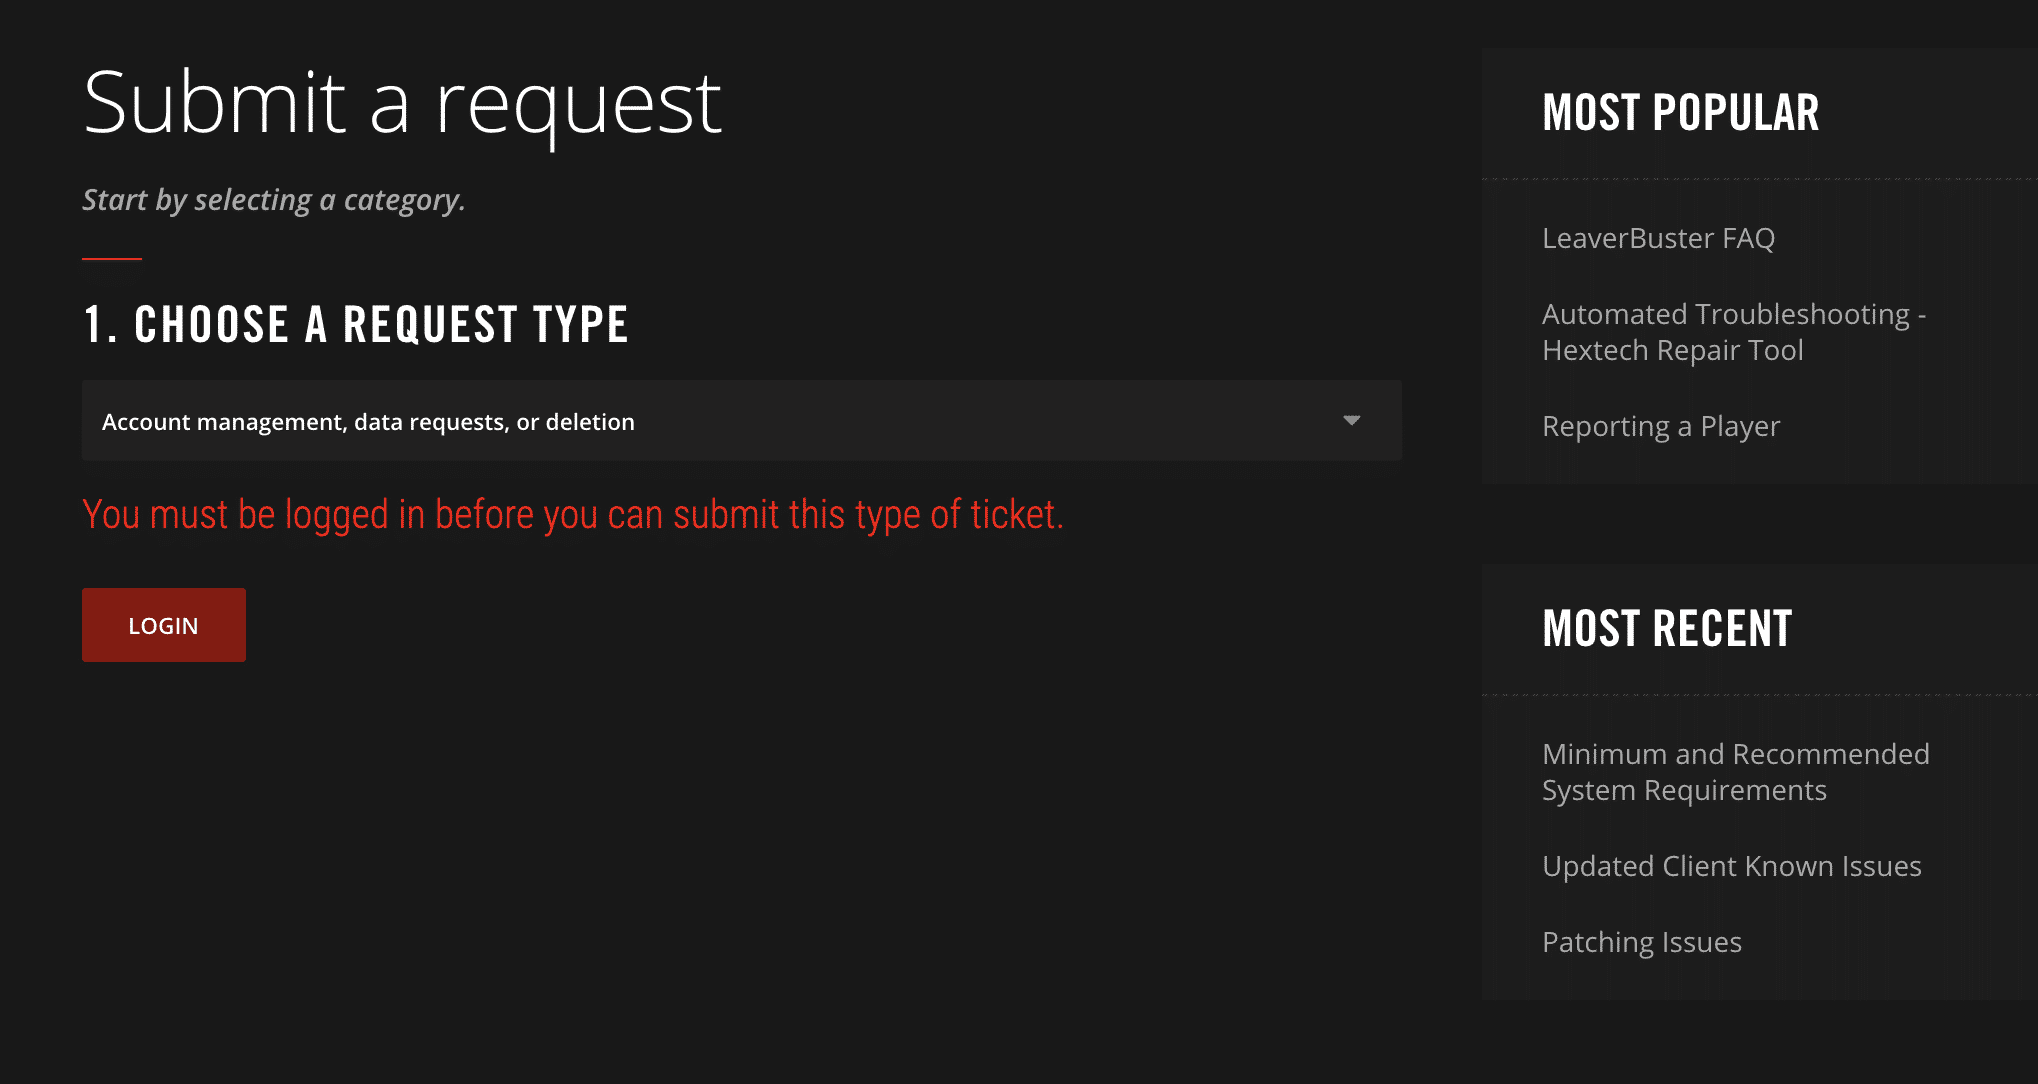Click the login error message text

573,514
